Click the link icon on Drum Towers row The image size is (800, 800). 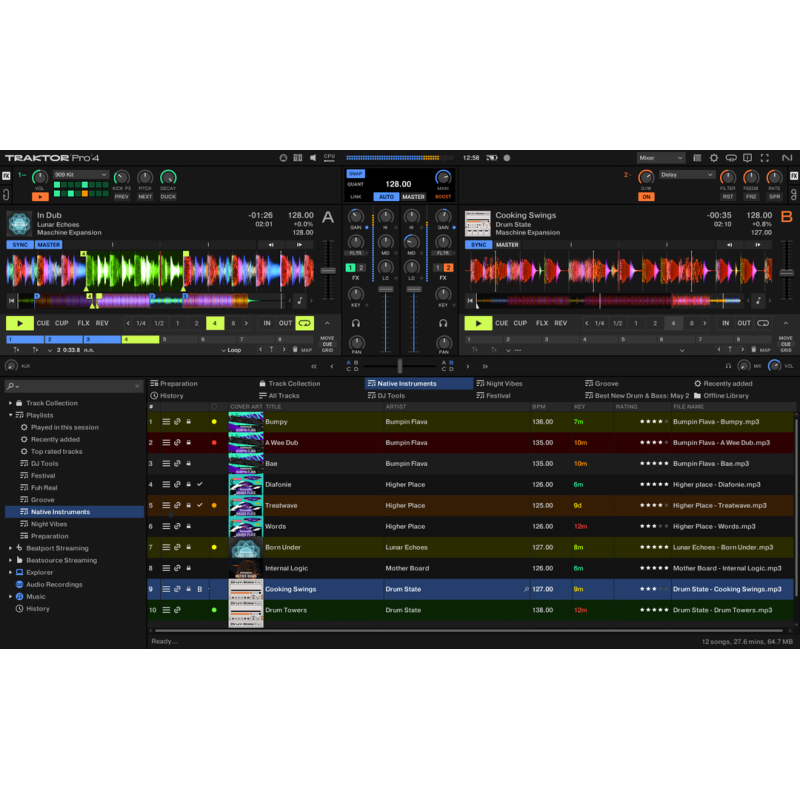tap(177, 610)
